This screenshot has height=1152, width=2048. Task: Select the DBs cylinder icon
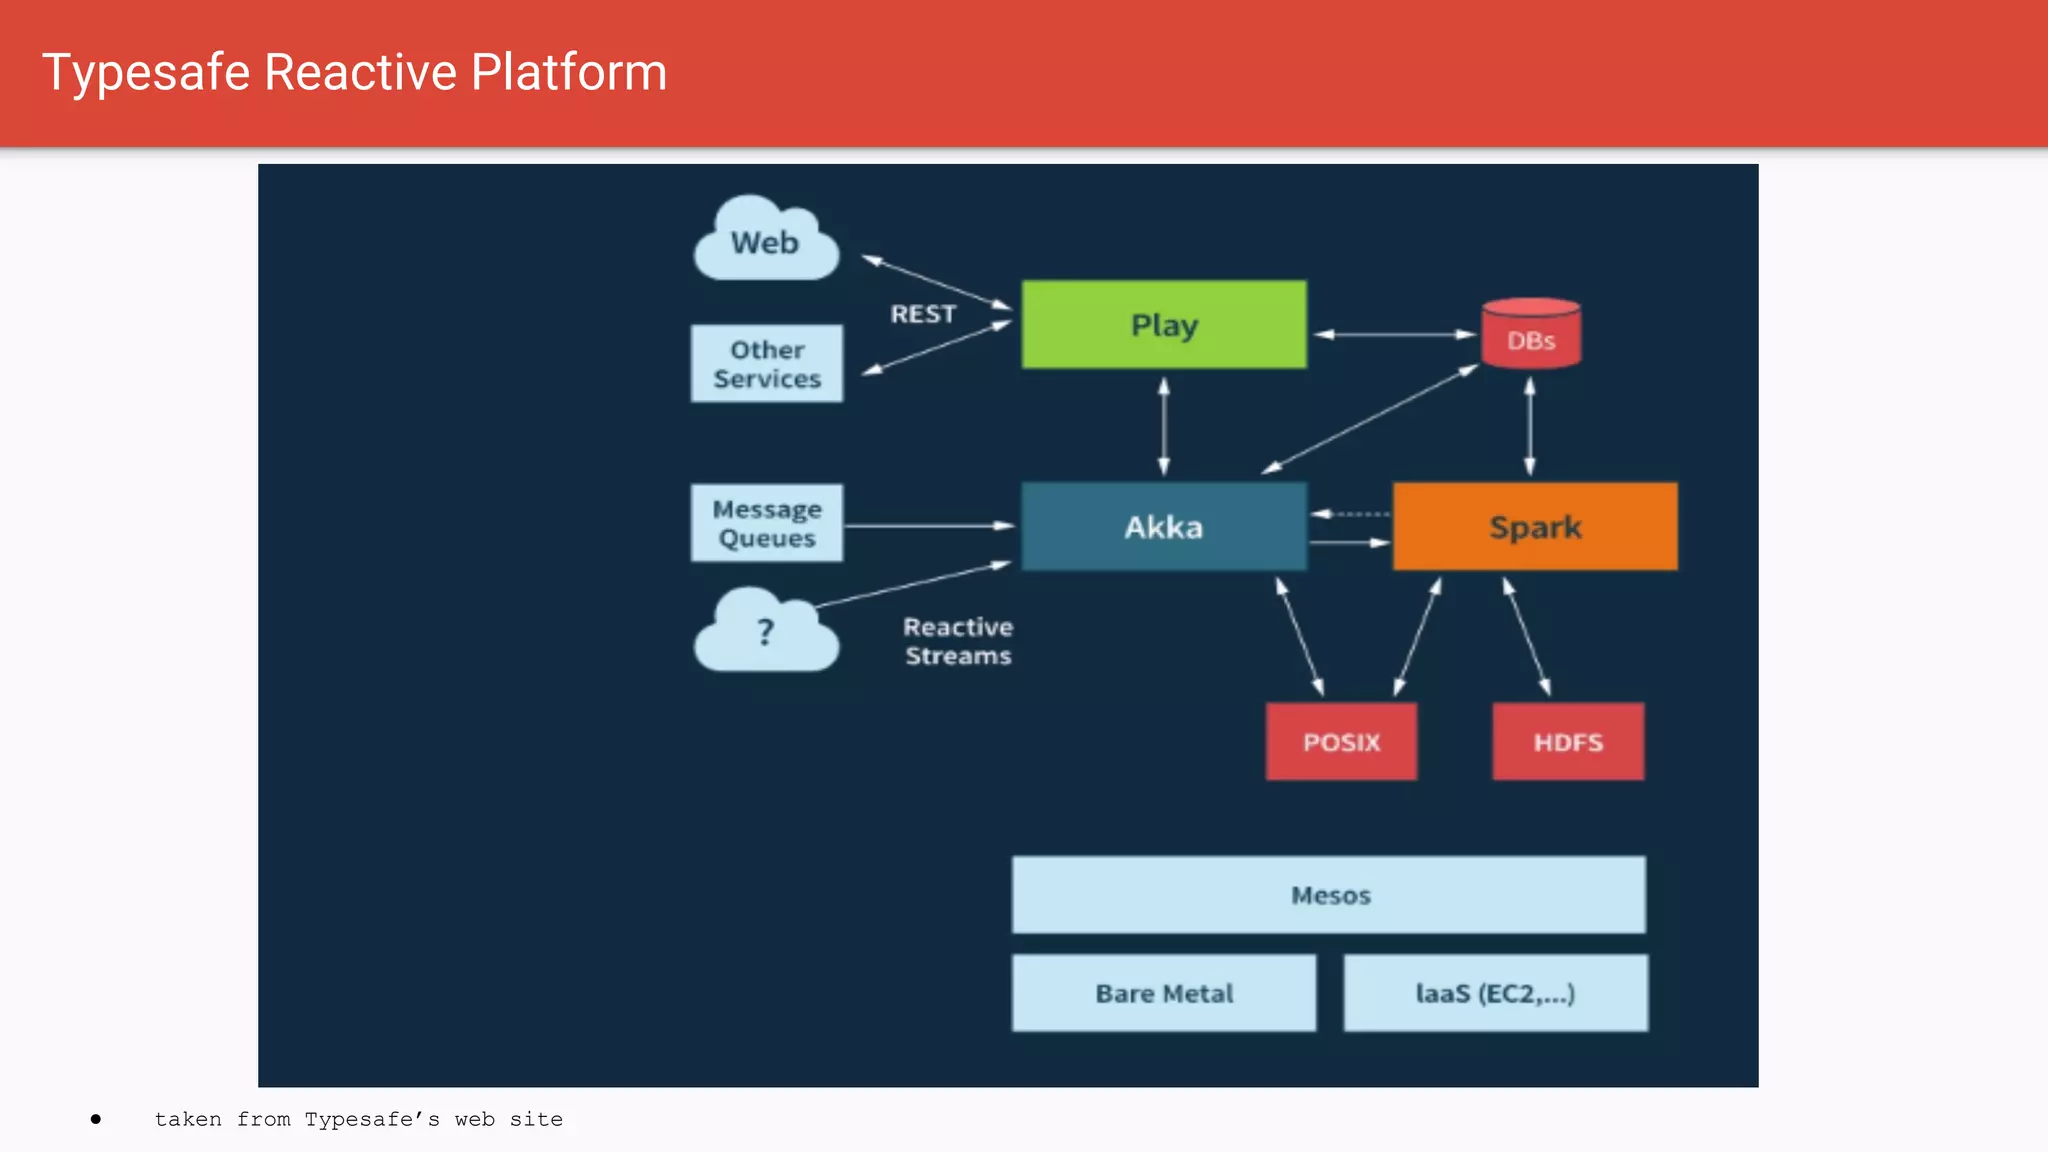click(1531, 333)
